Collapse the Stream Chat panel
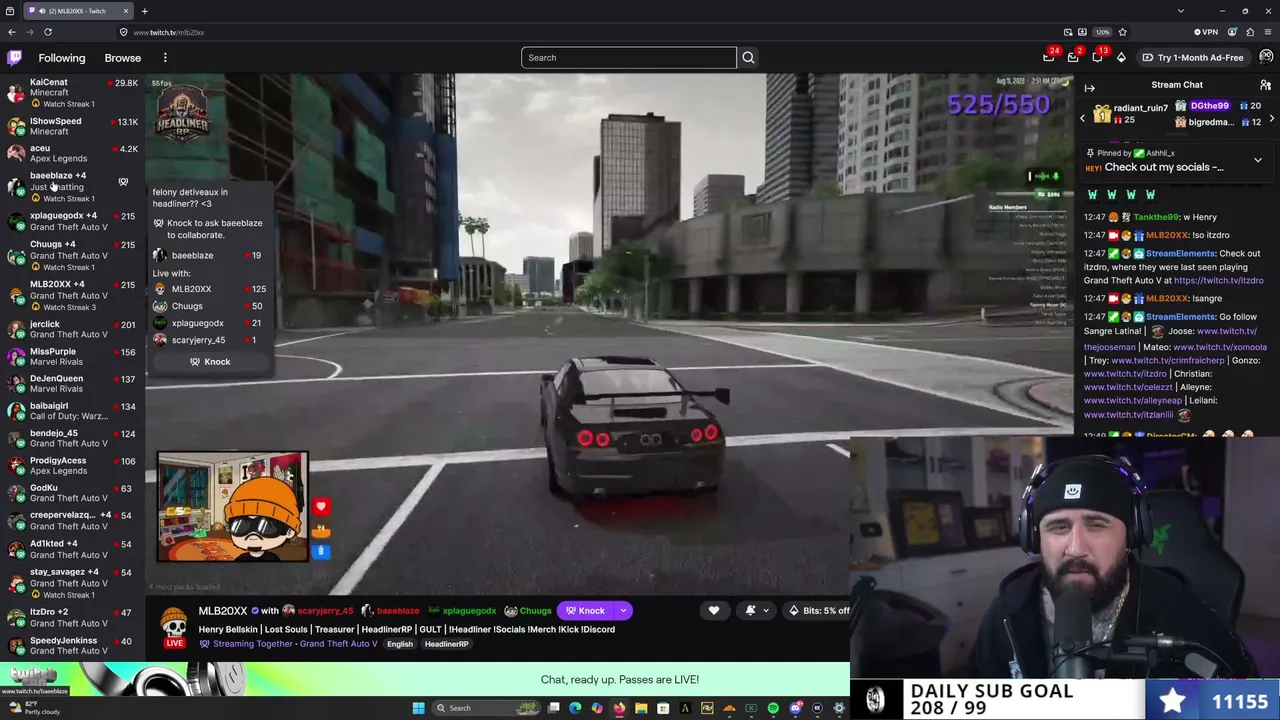Image resolution: width=1280 pixels, height=720 pixels. point(1090,88)
